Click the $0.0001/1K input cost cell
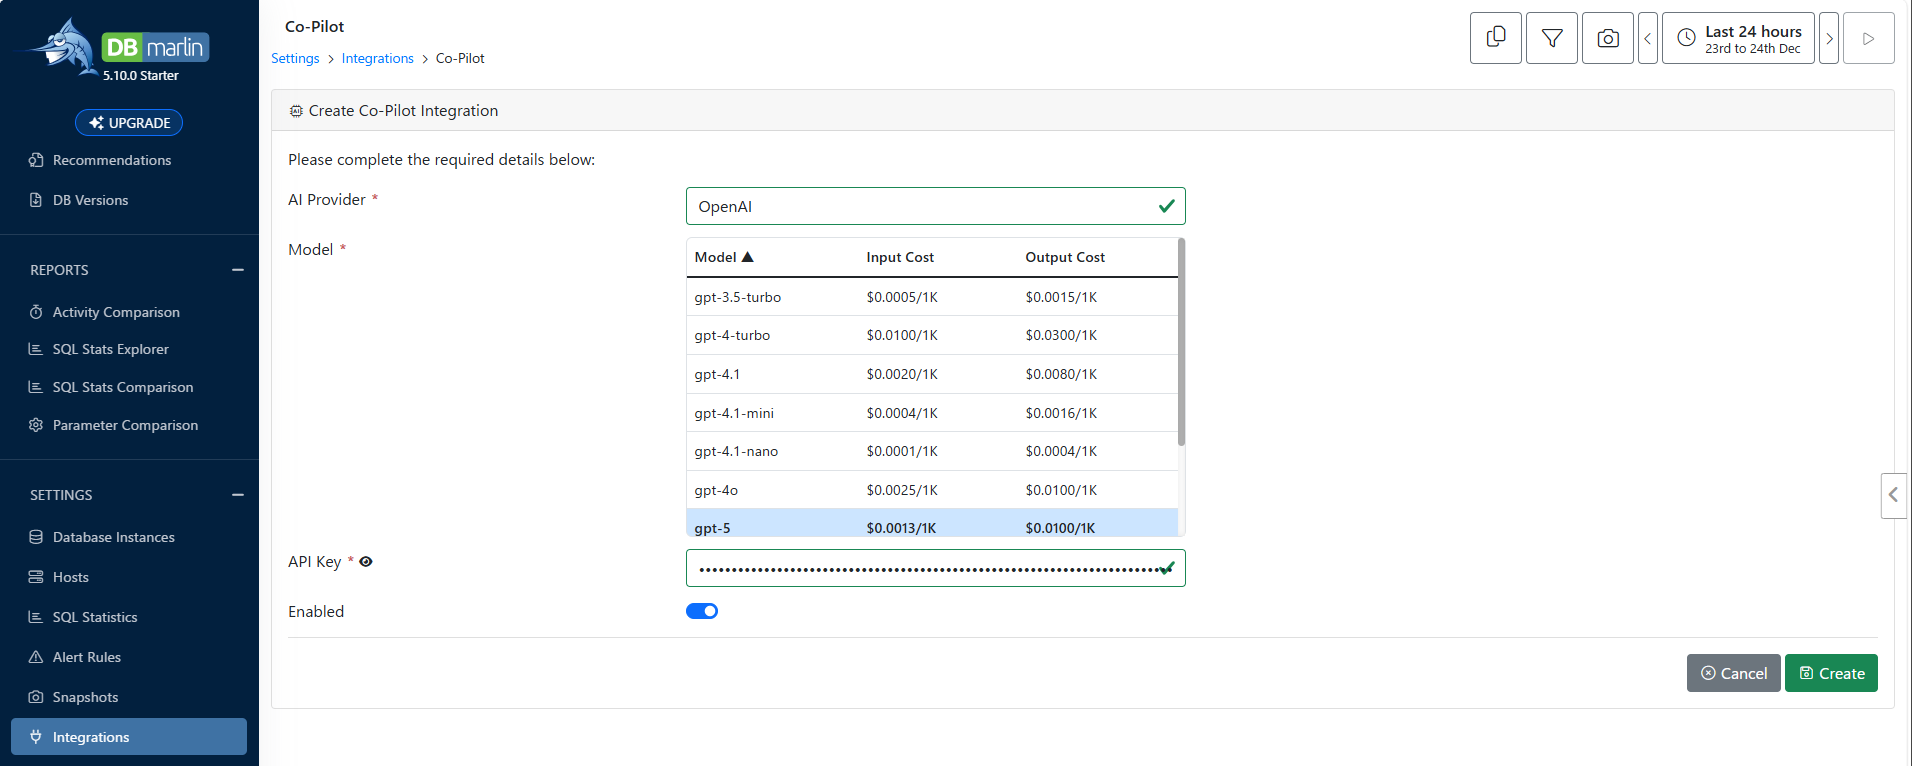 coord(902,451)
